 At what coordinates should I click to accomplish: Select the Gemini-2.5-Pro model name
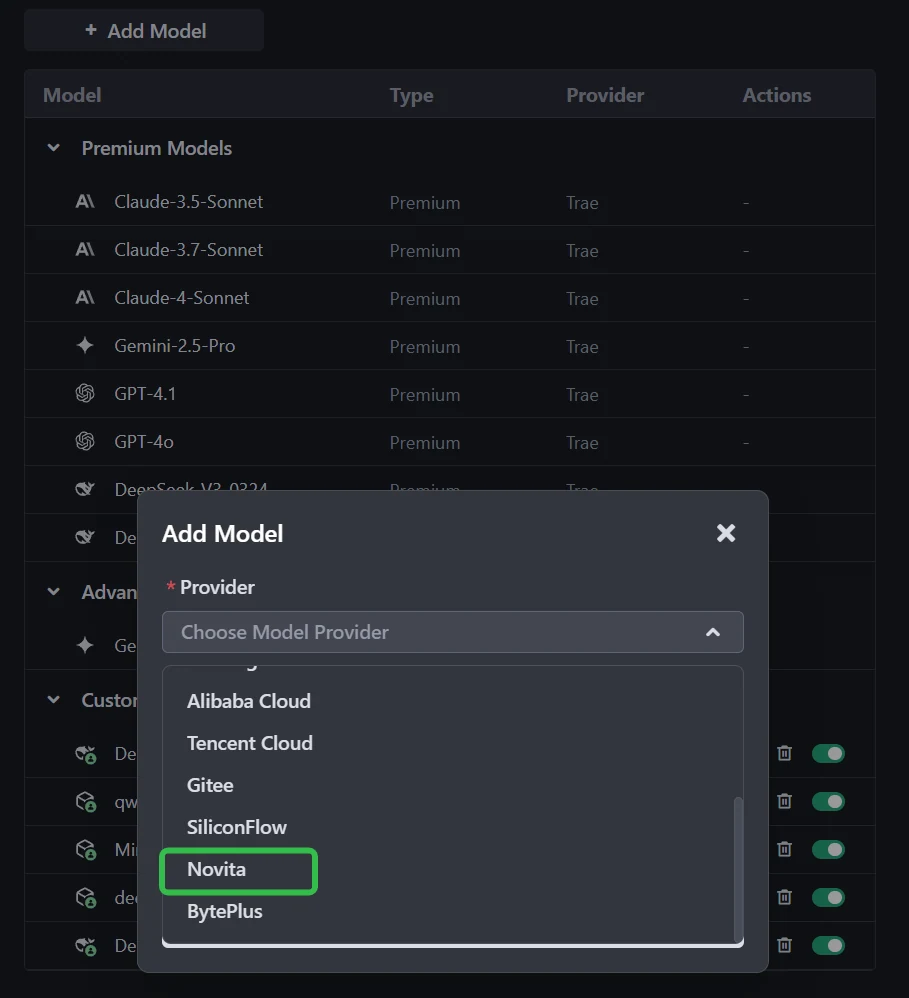tap(174, 346)
